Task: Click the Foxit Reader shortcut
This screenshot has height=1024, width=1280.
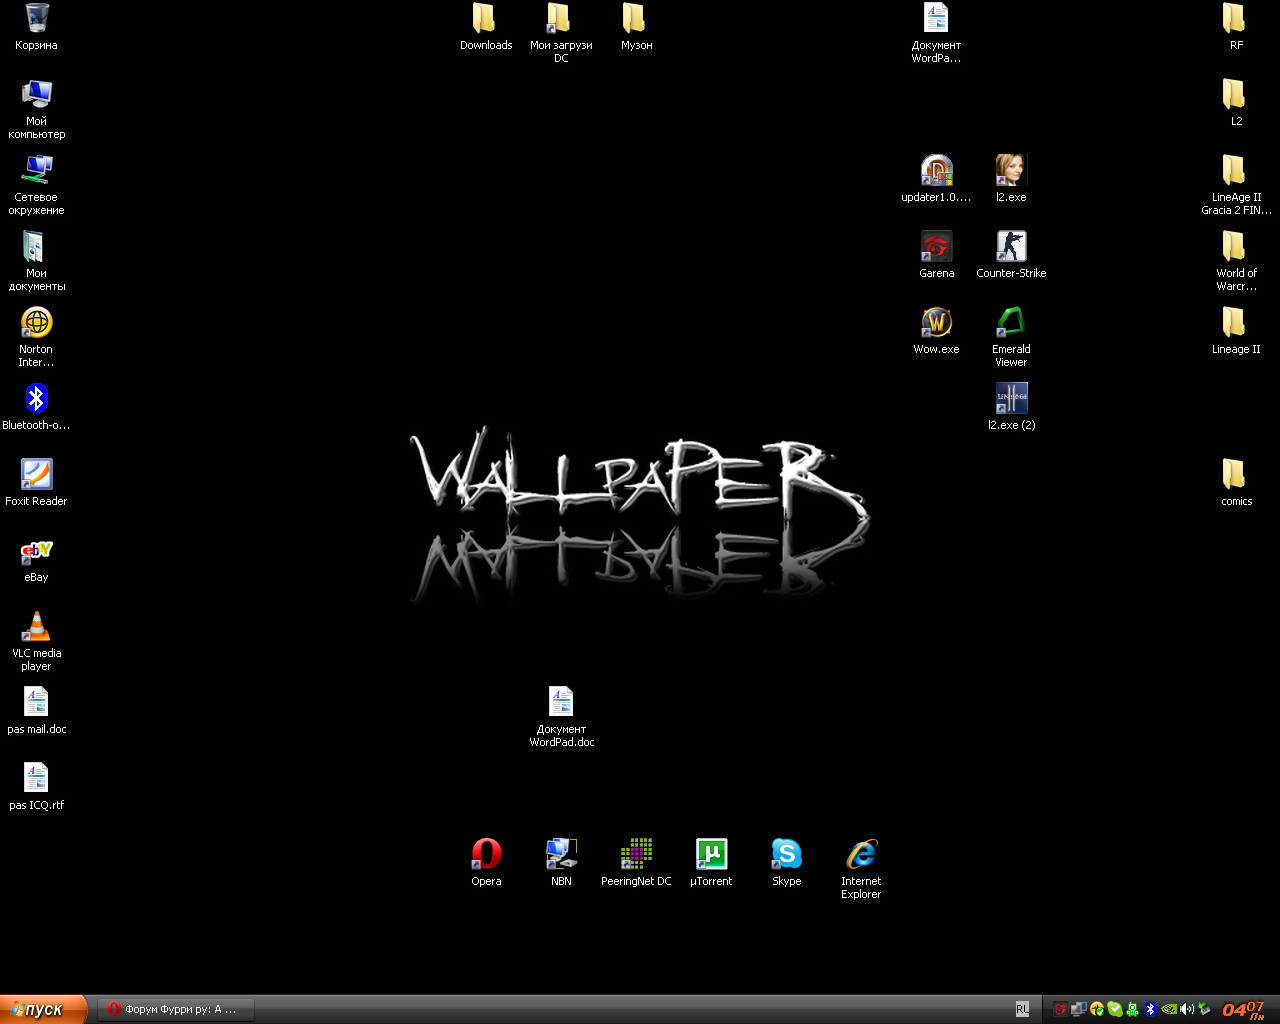Action: 36,475
